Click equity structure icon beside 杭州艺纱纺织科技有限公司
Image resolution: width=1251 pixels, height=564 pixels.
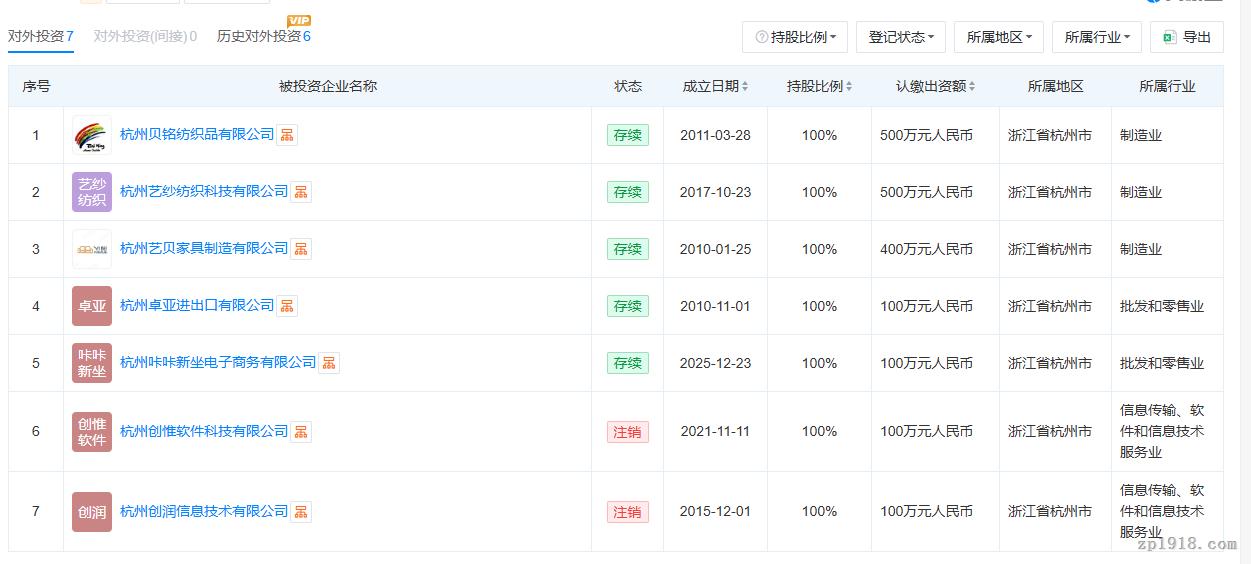pos(301,192)
